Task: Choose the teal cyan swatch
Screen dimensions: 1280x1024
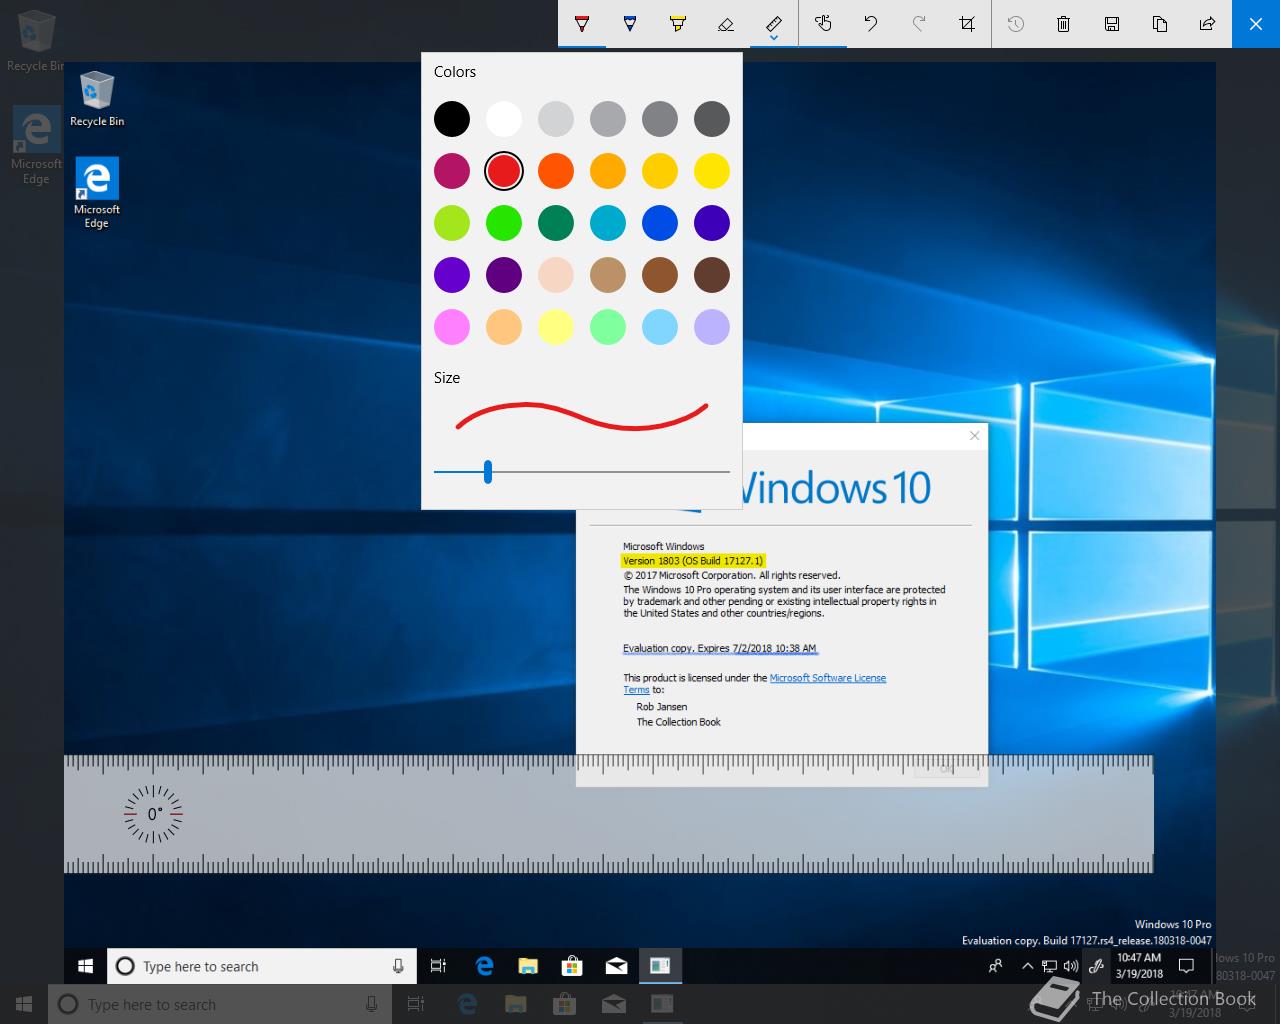Action: coord(608,223)
